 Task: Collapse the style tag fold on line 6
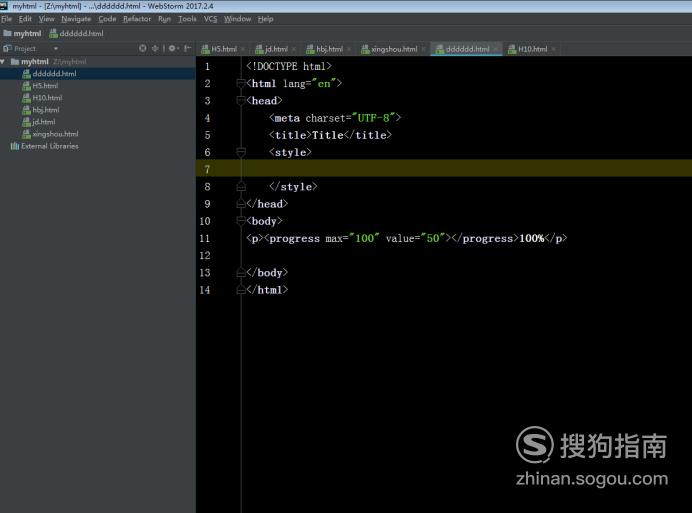241,152
